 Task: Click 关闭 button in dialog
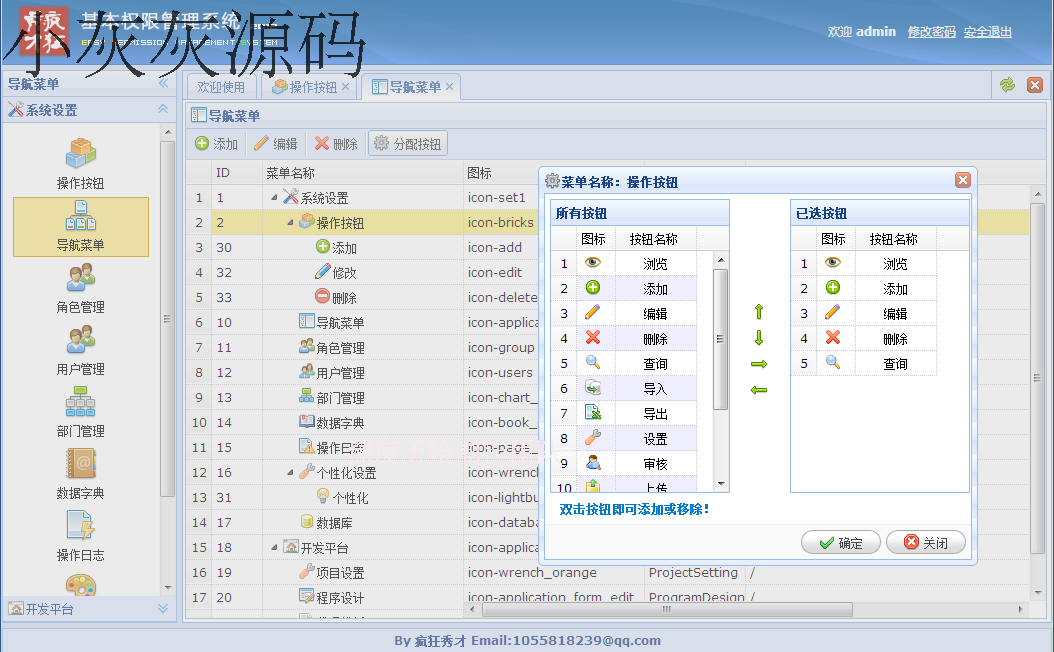(926, 542)
